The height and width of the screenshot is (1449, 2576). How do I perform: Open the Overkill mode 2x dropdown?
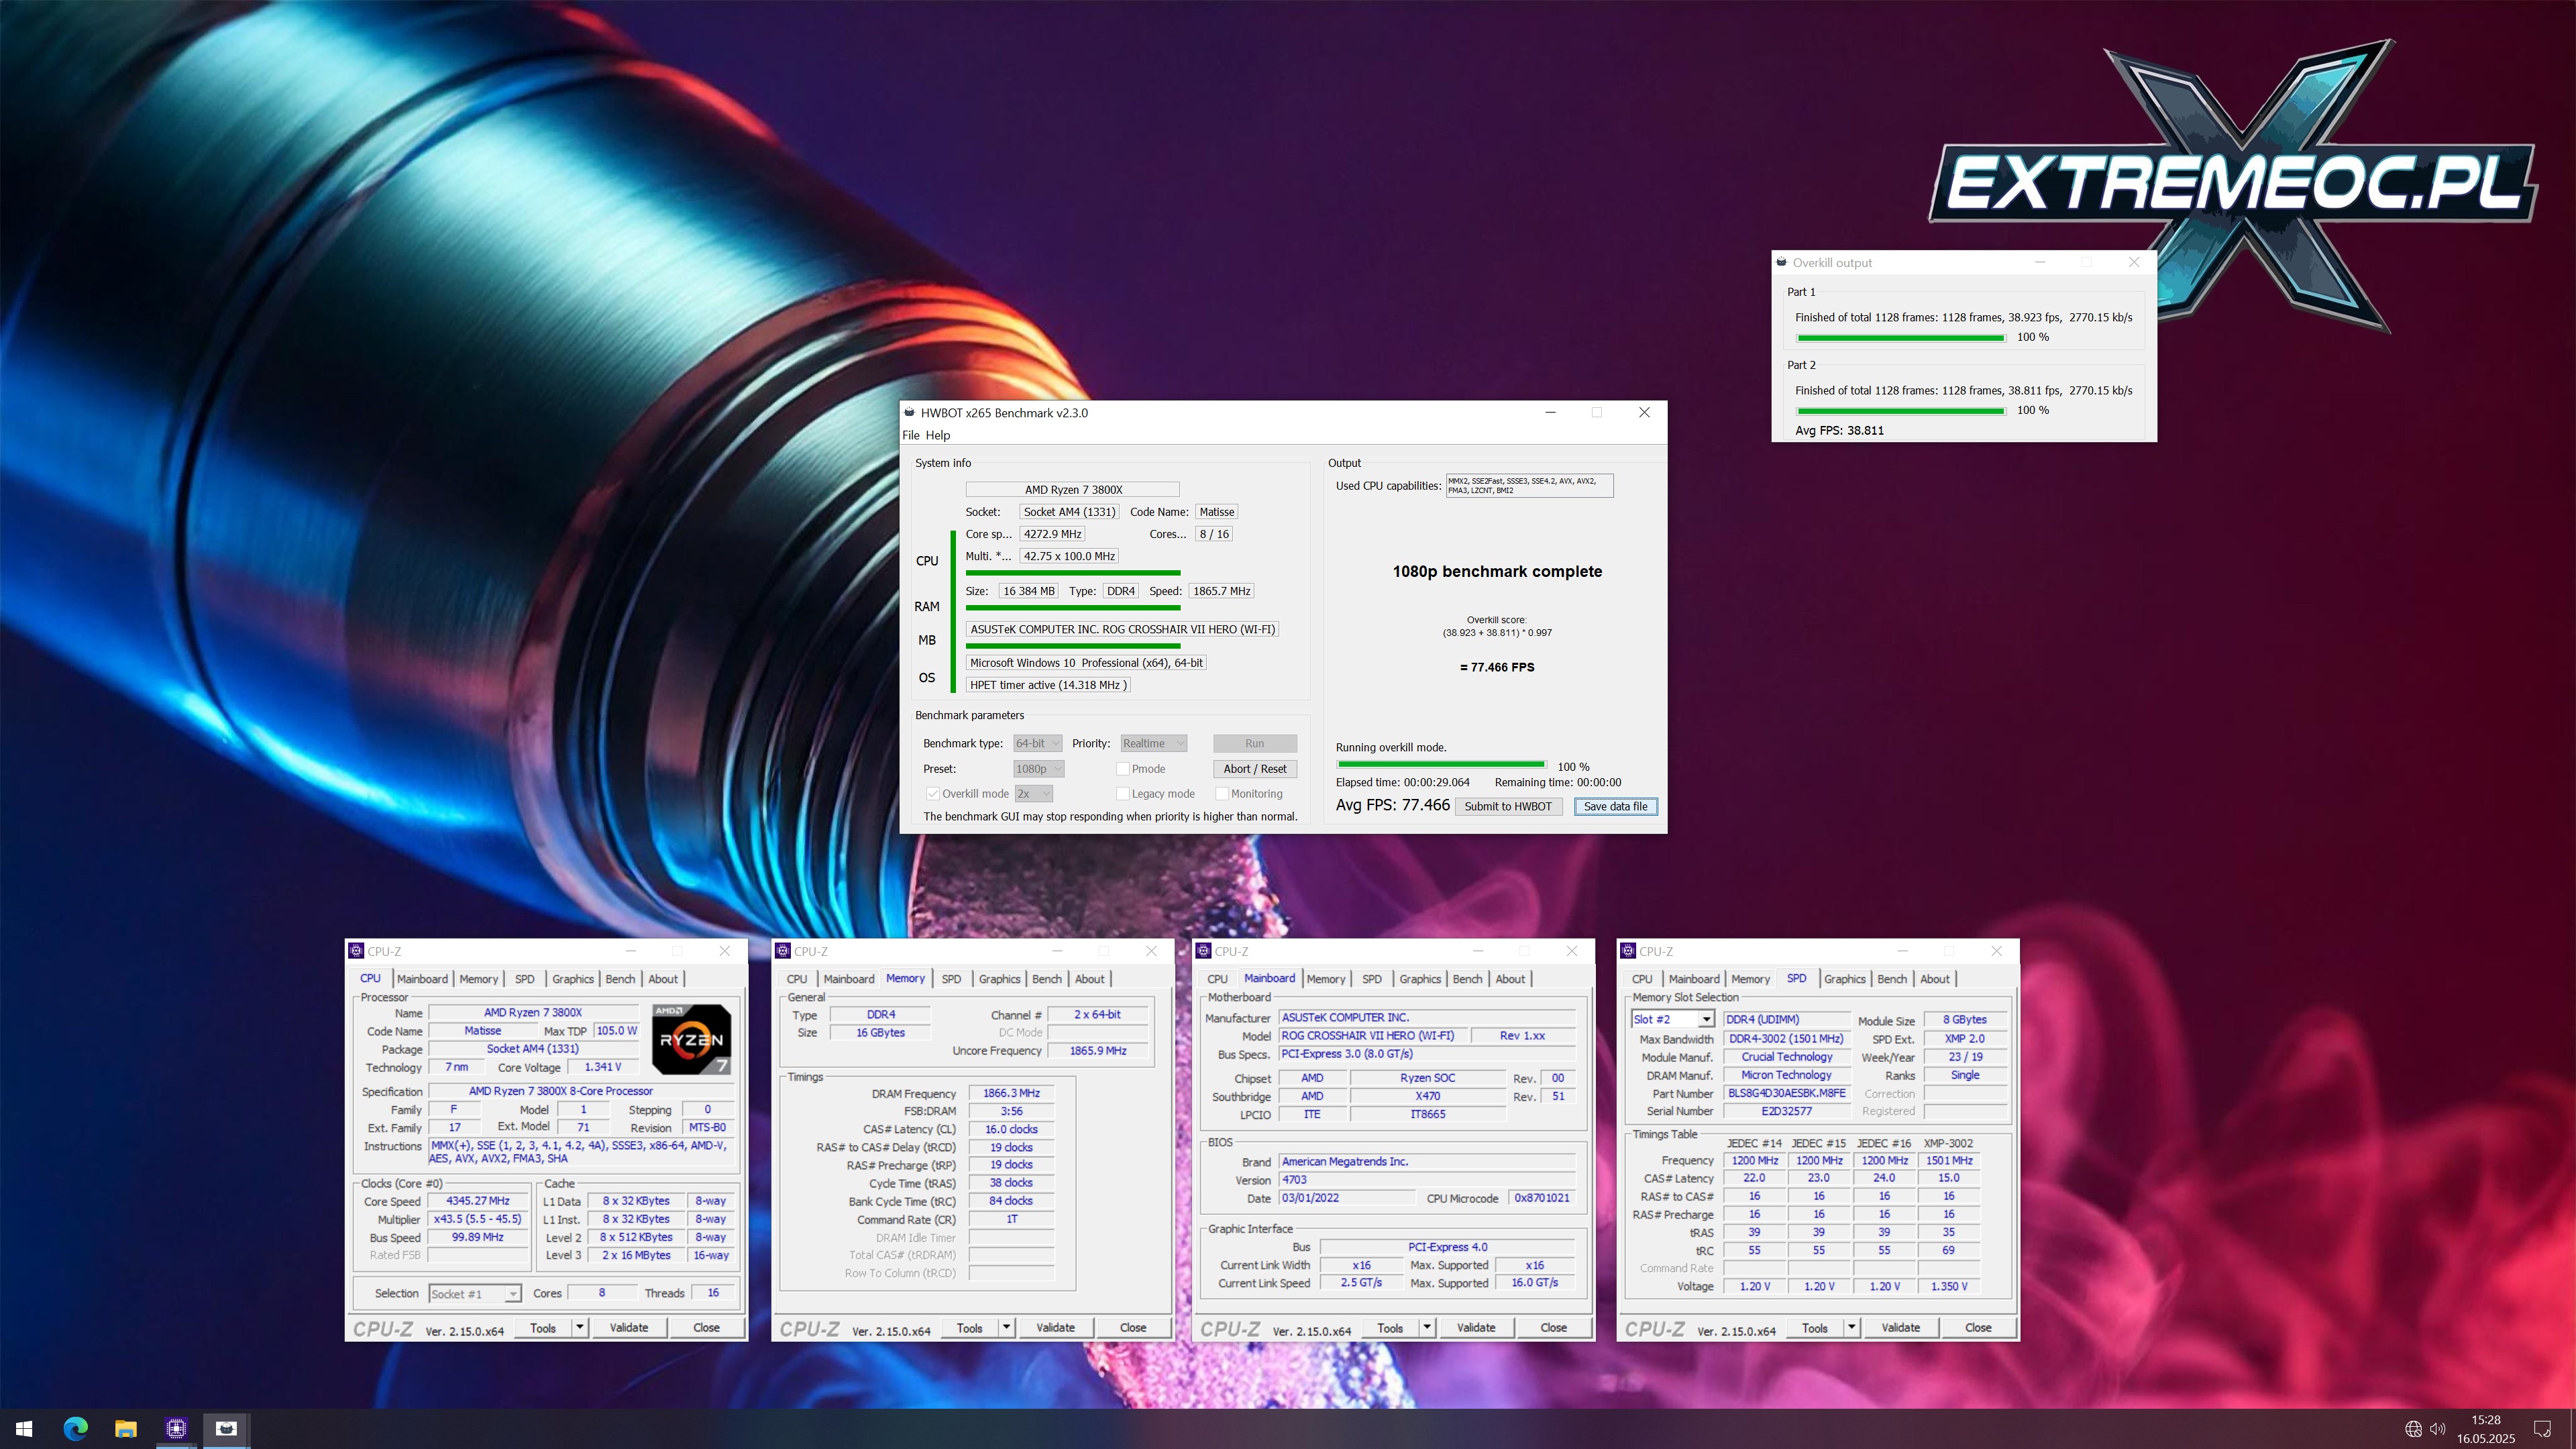pos(1033,794)
